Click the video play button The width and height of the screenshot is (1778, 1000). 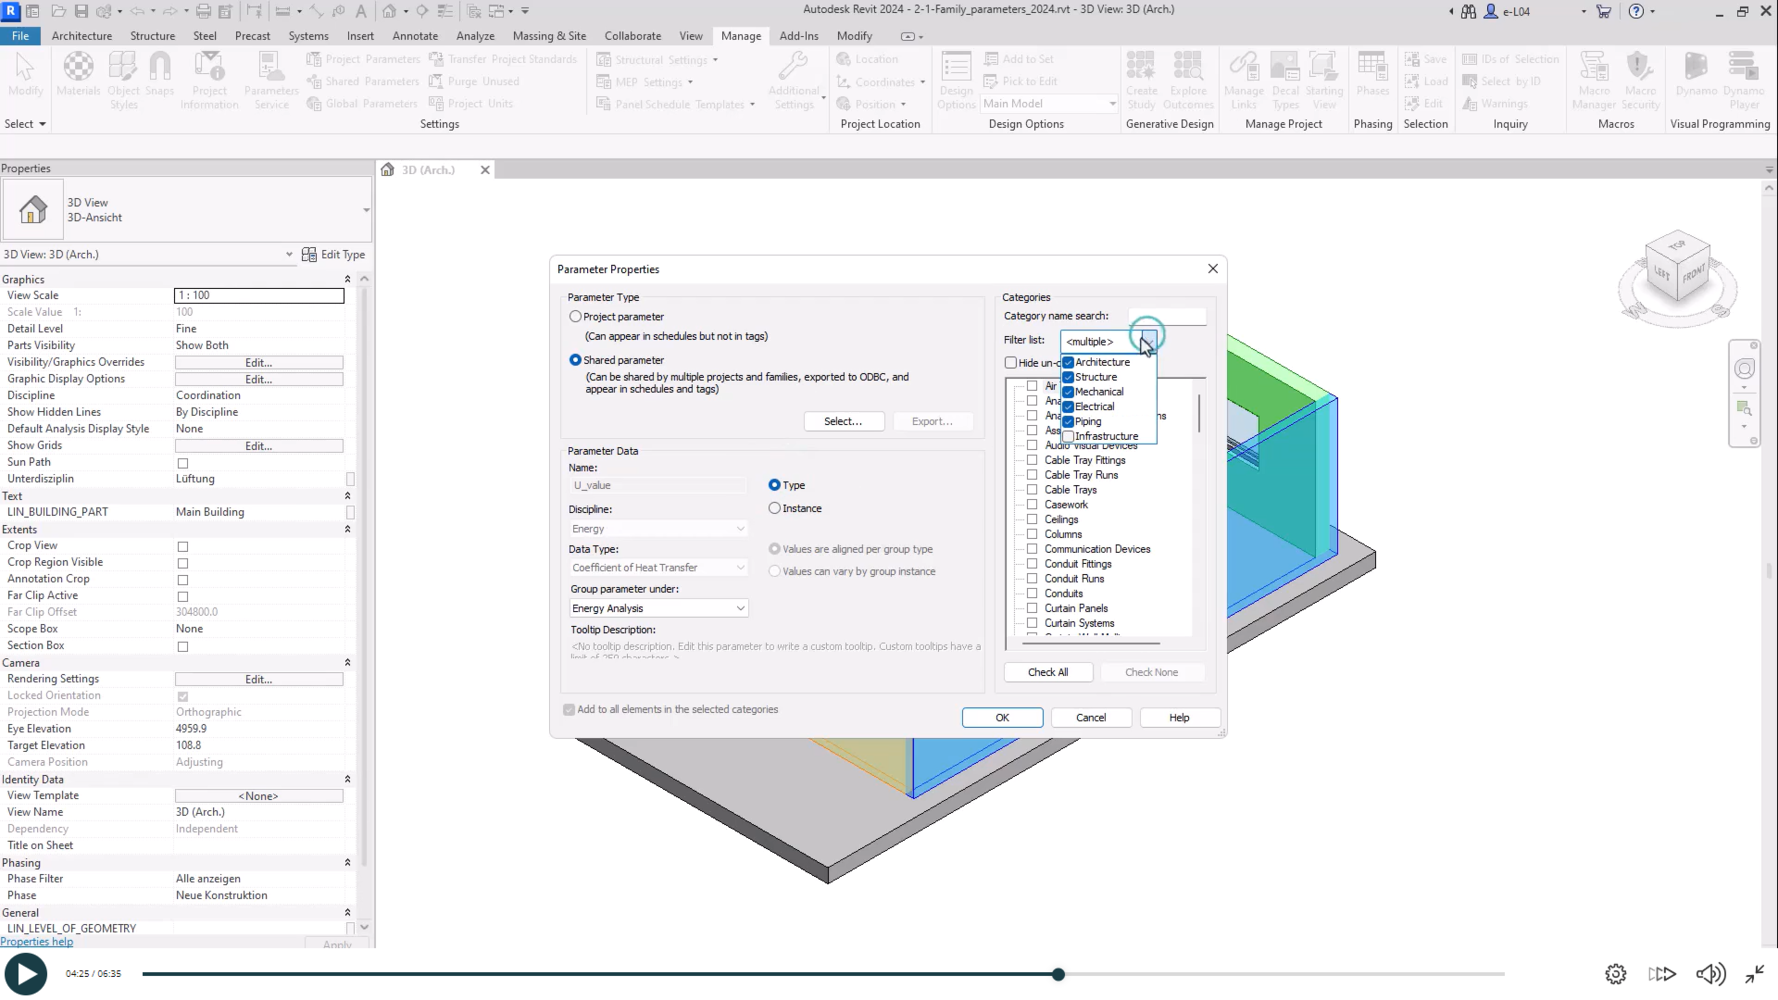26,974
